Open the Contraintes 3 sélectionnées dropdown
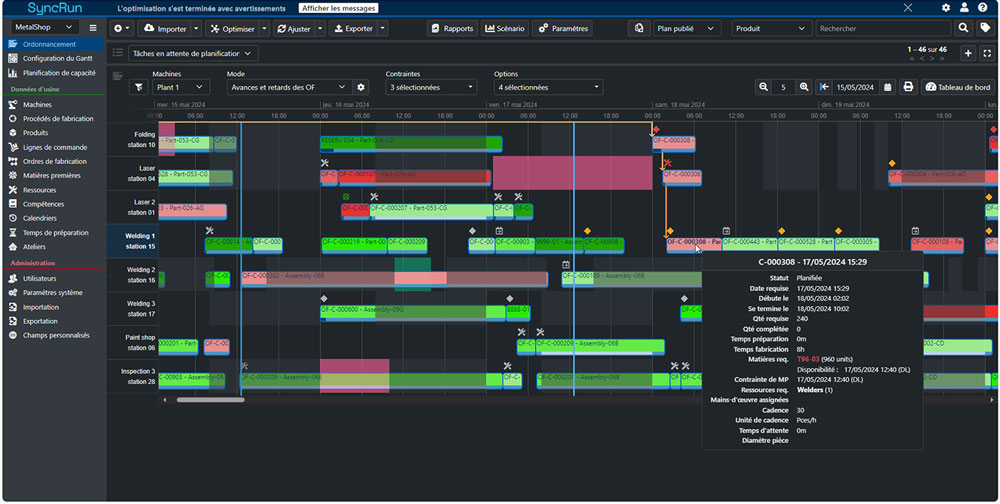This screenshot has height=504, width=1000. 430,87
